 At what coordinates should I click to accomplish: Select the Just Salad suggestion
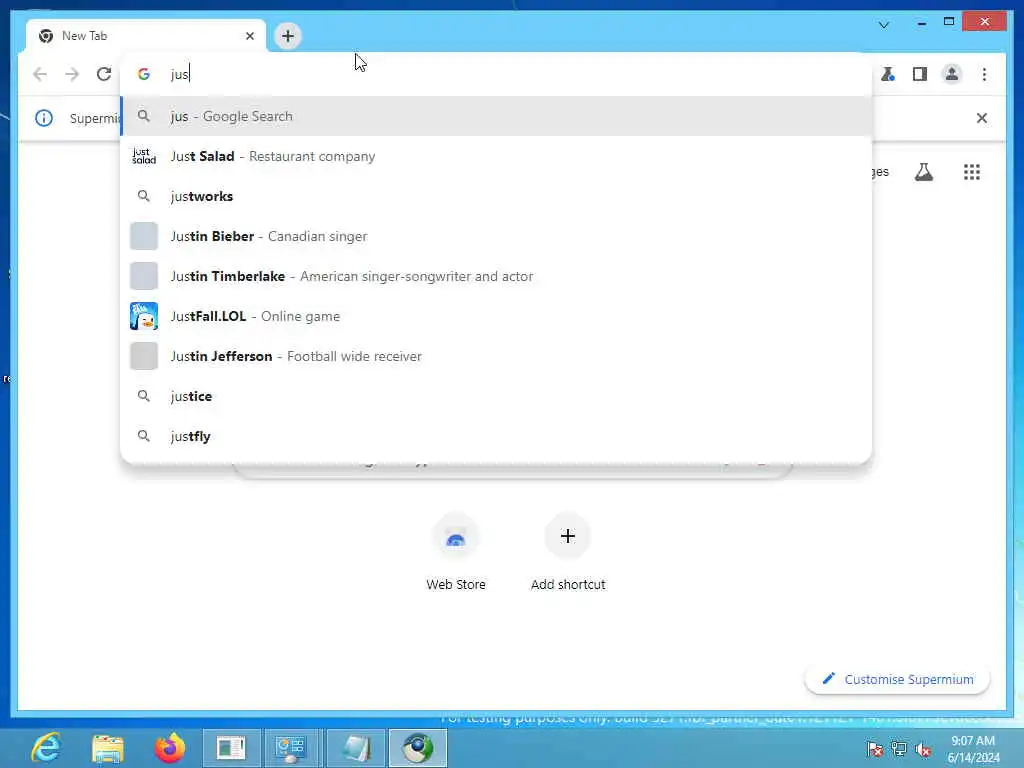click(496, 156)
